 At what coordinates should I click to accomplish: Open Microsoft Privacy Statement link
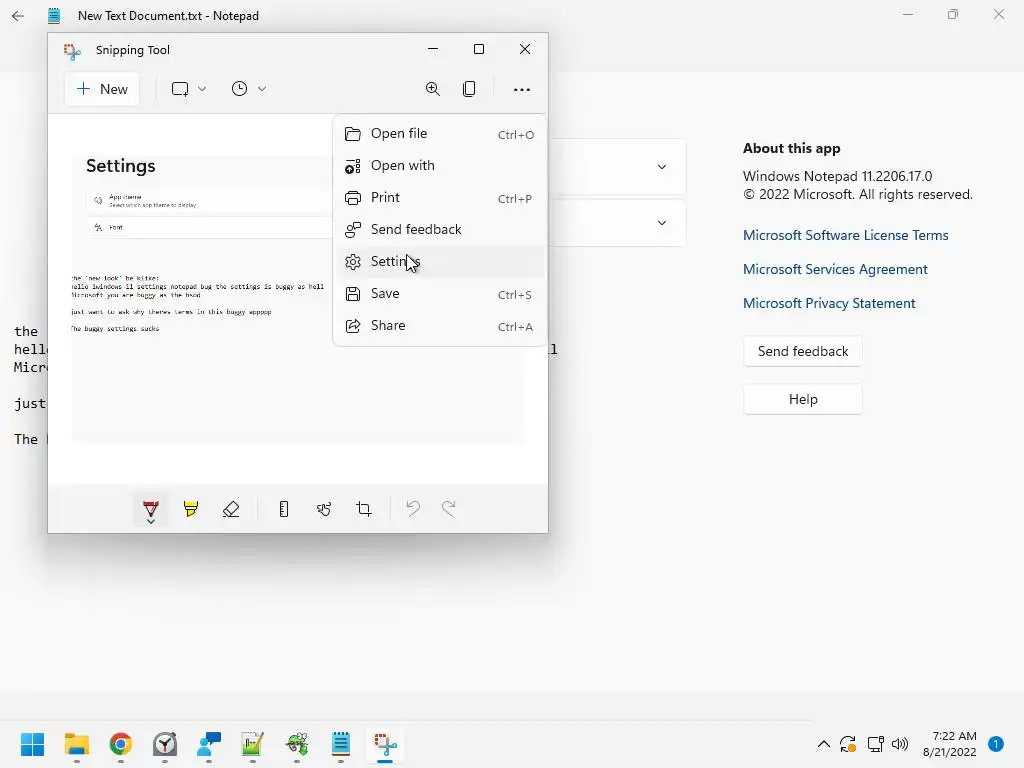pyautogui.click(x=829, y=304)
